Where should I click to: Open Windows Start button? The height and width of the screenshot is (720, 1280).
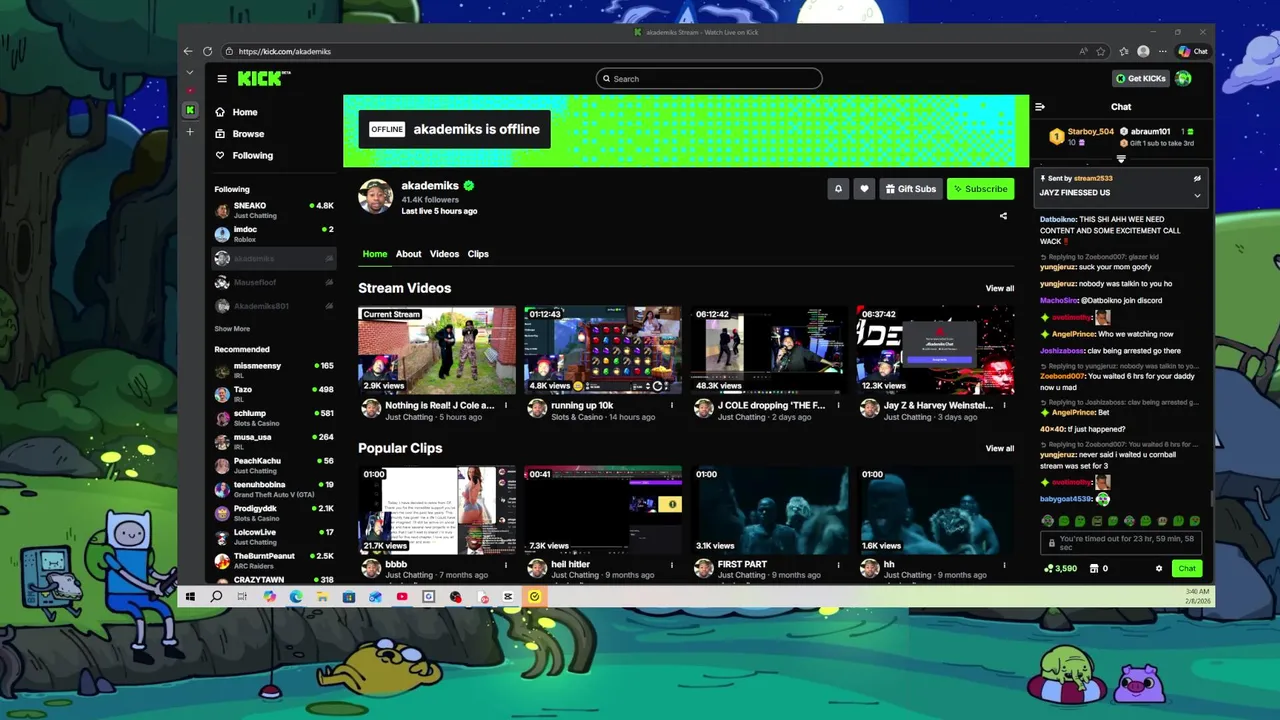point(190,597)
